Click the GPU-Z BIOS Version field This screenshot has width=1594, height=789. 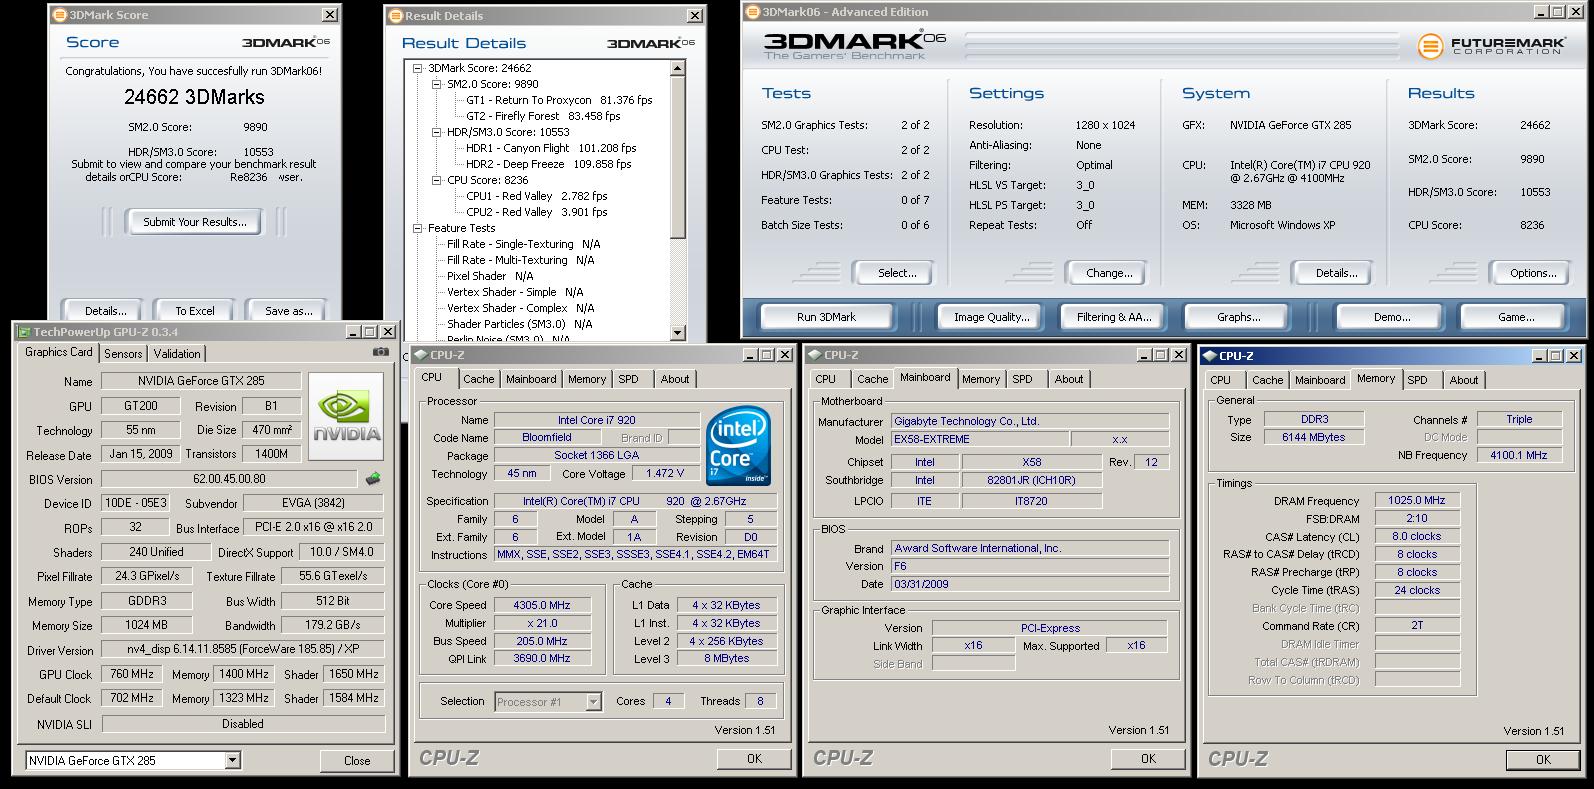229,479
